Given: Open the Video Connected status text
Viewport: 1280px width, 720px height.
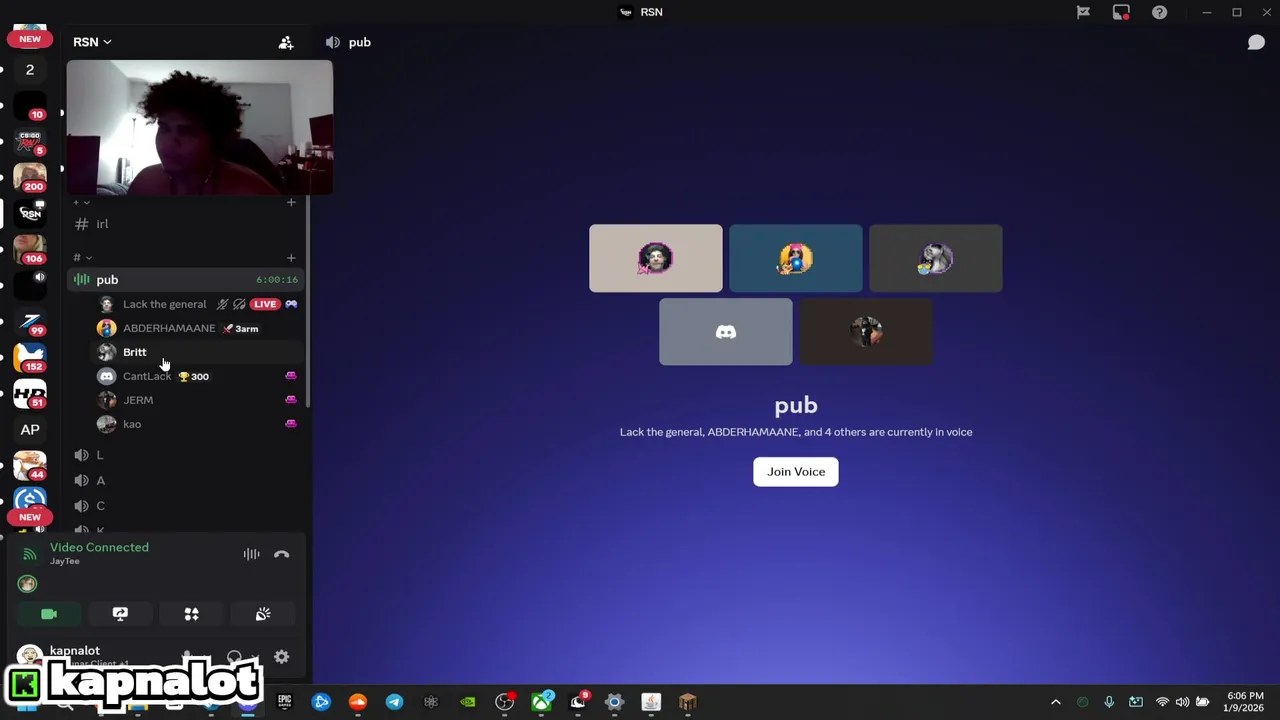Looking at the screenshot, I should [99, 547].
